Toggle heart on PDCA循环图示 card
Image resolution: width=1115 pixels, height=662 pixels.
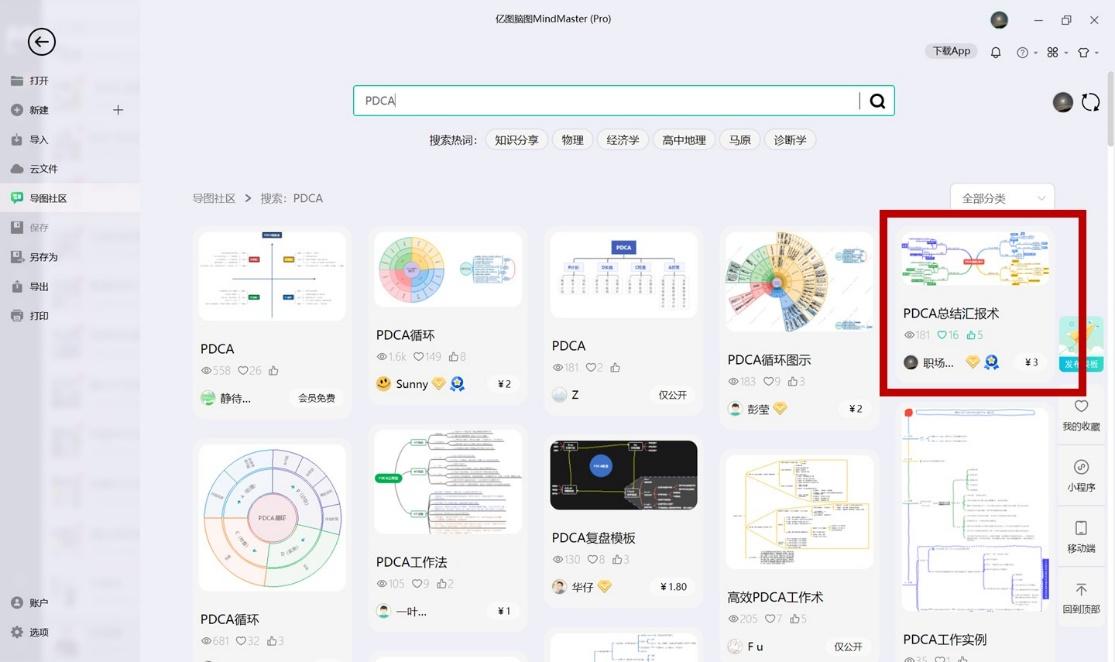click(x=768, y=381)
